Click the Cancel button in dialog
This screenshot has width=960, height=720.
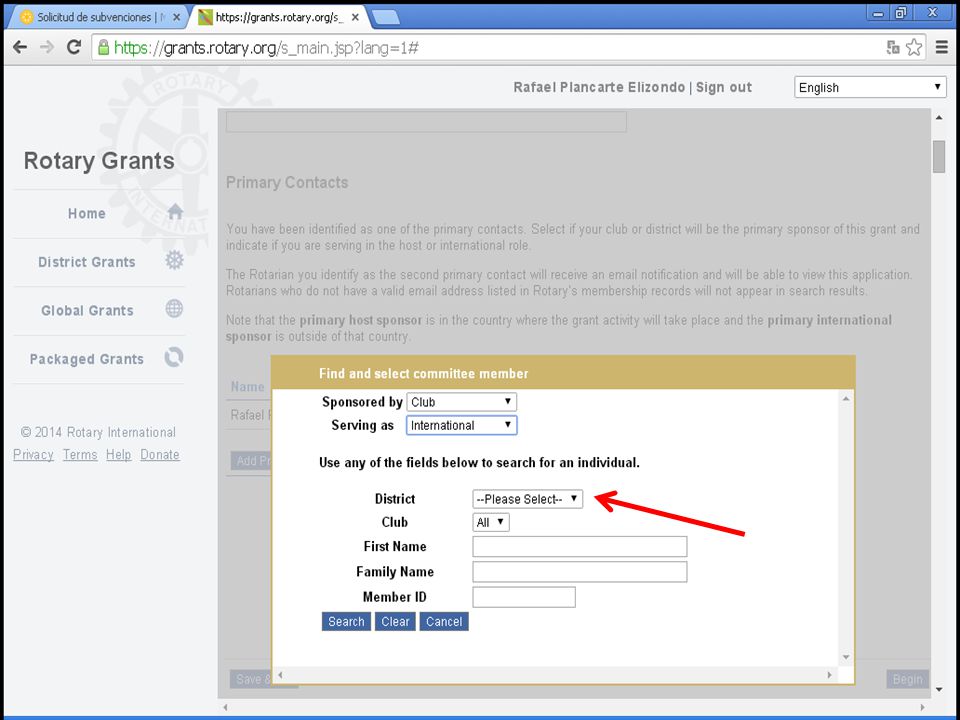tap(444, 621)
